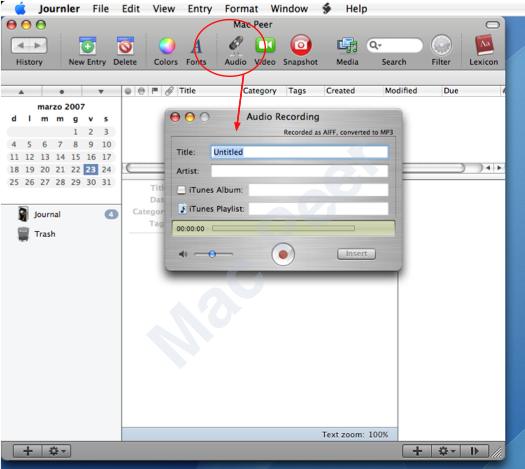This screenshot has width=525, height=469.
Task: Open the Lexicon book icon
Action: 484,45
